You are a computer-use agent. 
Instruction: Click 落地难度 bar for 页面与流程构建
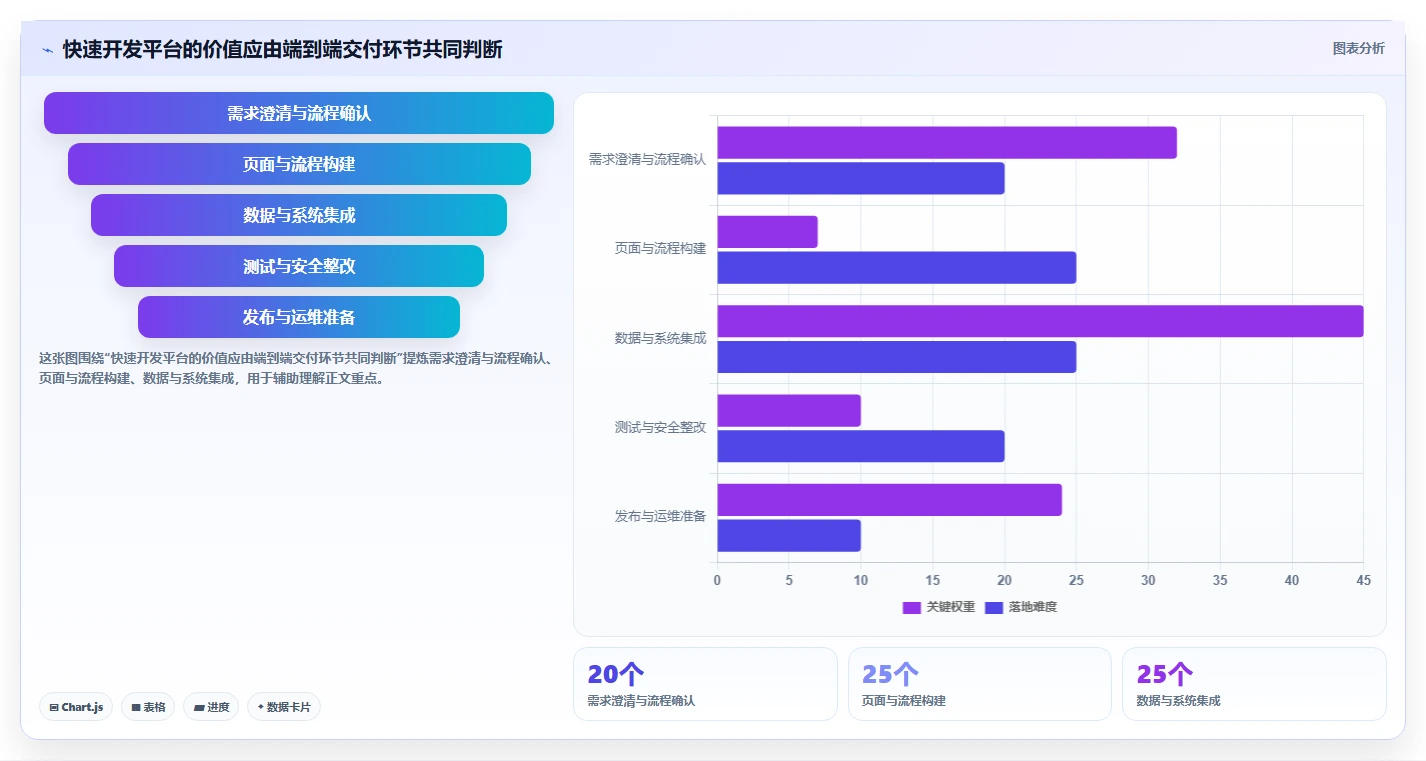click(x=897, y=268)
